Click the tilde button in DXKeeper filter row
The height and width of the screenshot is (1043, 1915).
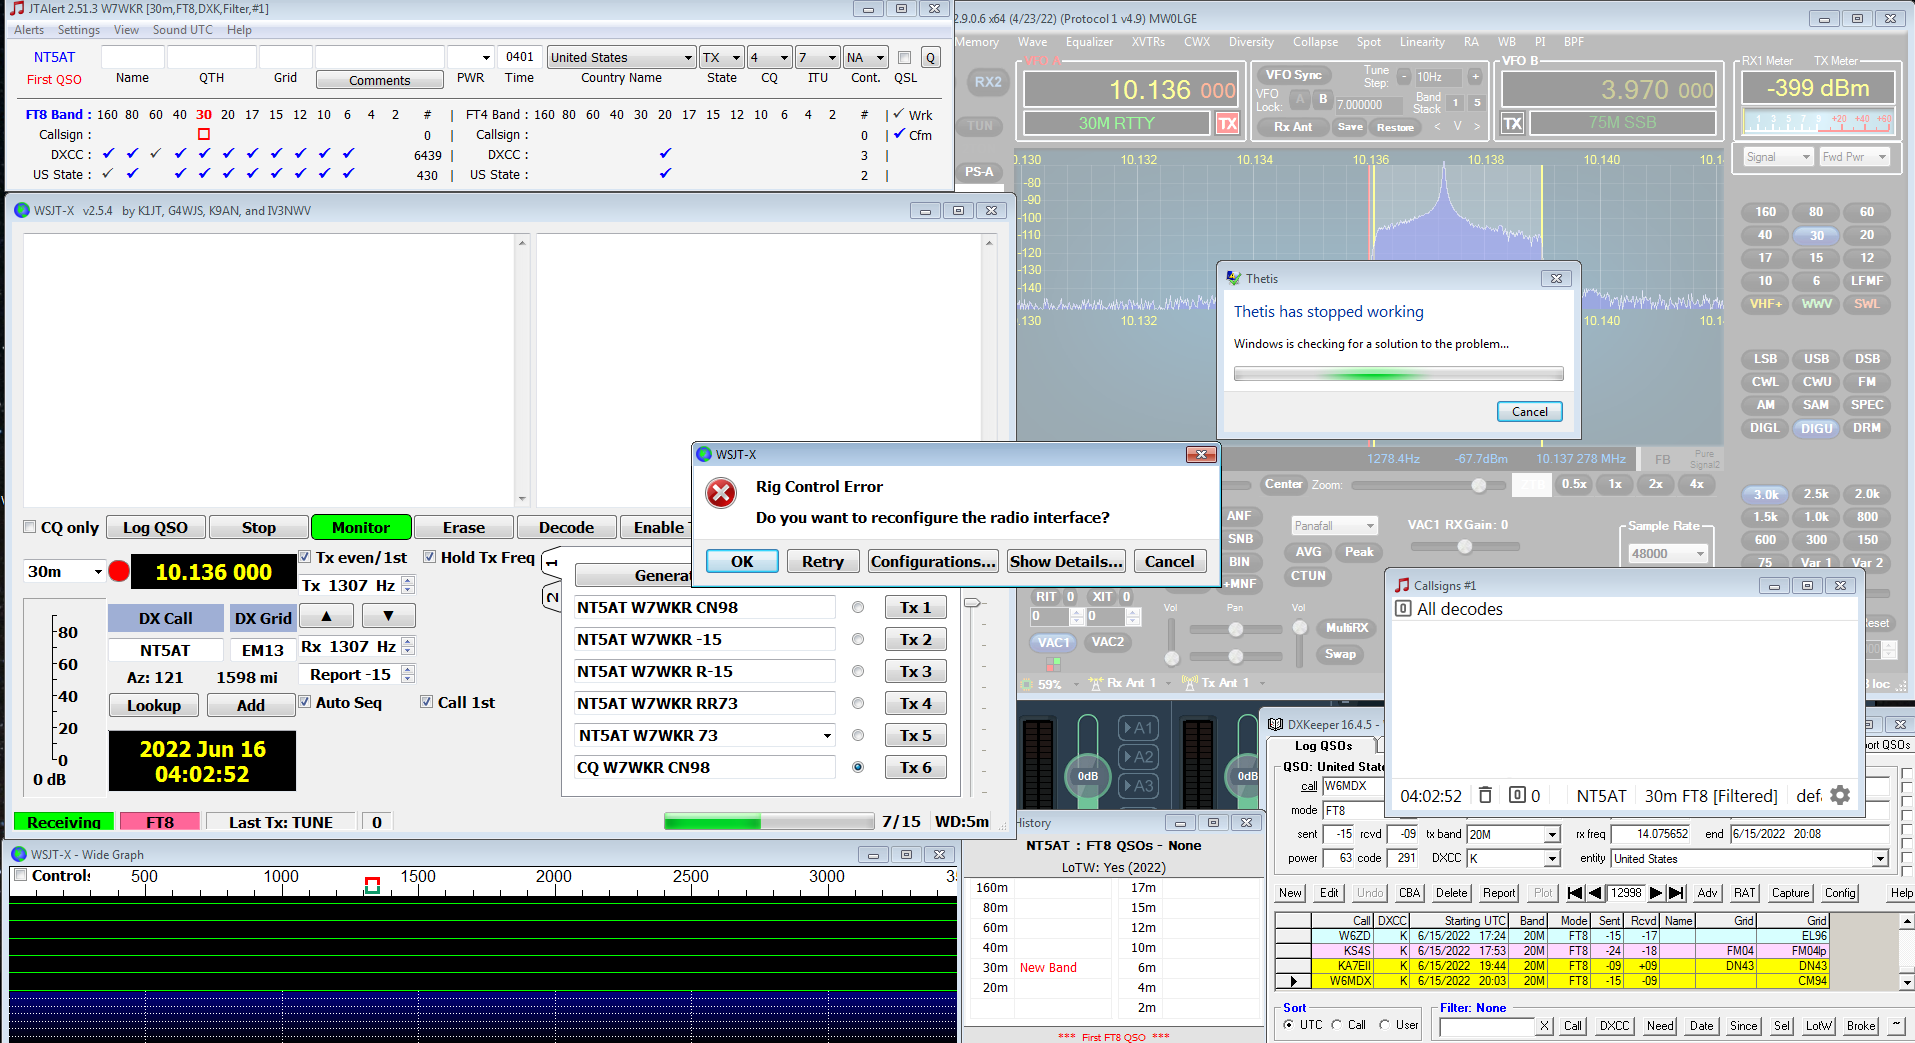click(1897, 1026)
